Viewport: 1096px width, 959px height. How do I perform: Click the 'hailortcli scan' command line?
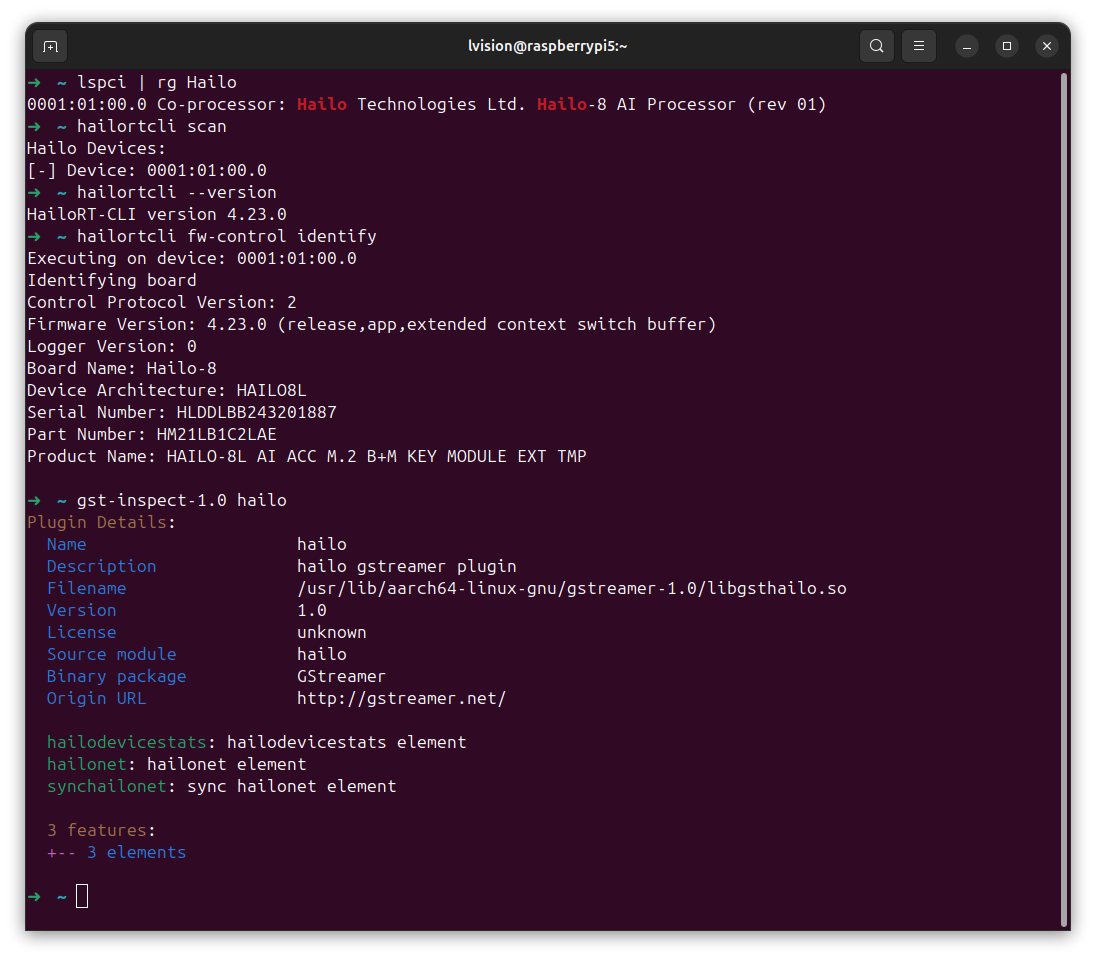(x=152, y=127)
